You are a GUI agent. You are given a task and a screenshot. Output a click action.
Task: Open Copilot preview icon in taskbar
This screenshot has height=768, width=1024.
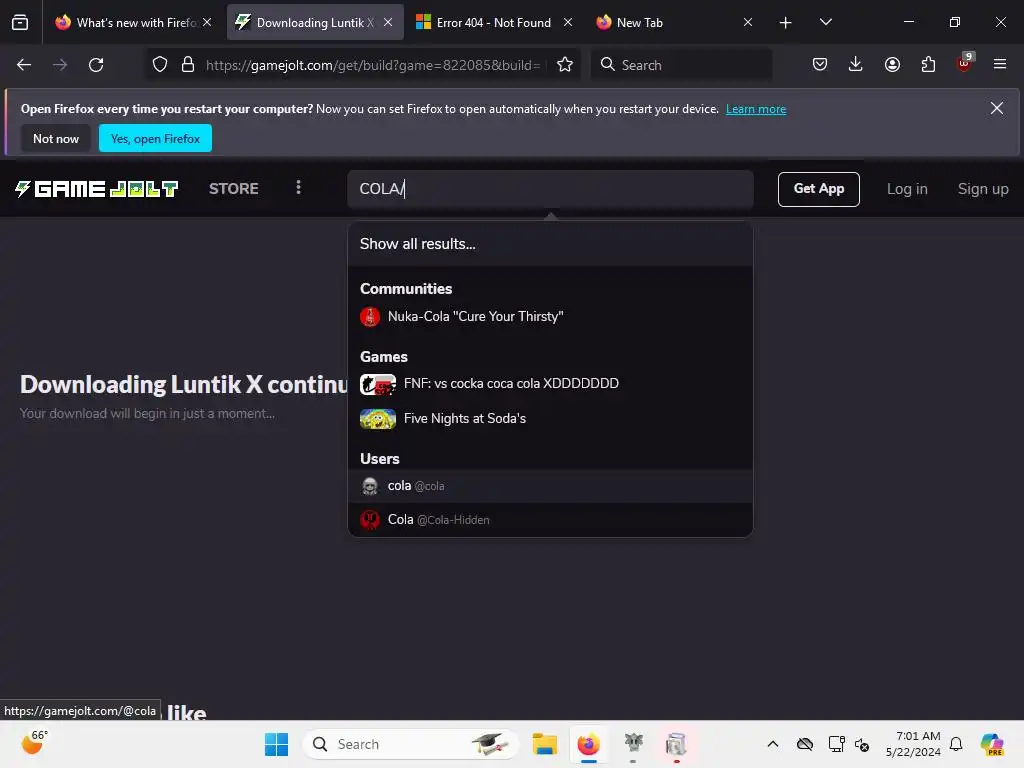click(x=991, y=744)
